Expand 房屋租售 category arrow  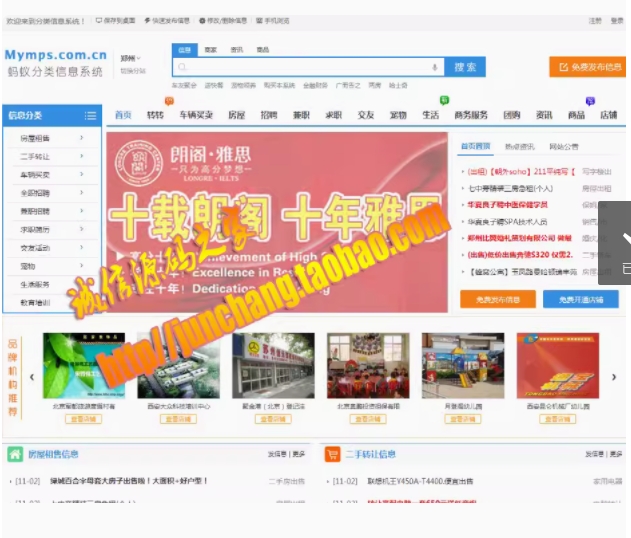pos(81,138)
